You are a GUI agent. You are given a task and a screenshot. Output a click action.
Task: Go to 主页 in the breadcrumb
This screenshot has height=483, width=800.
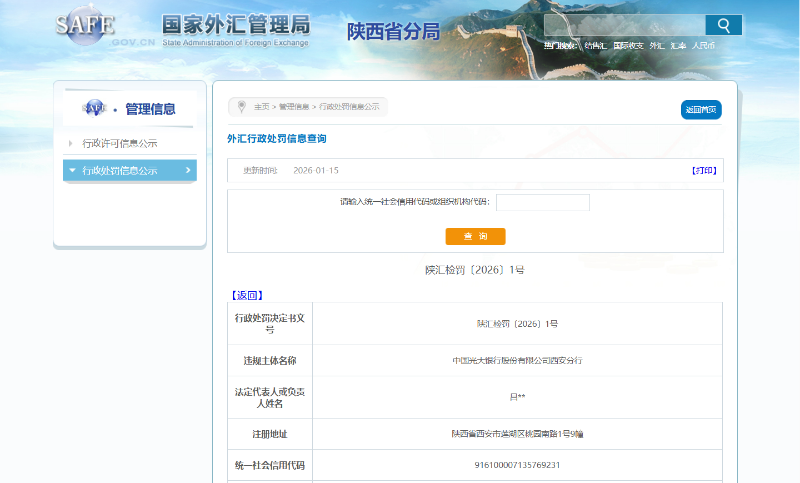click(x=261, y=106)
